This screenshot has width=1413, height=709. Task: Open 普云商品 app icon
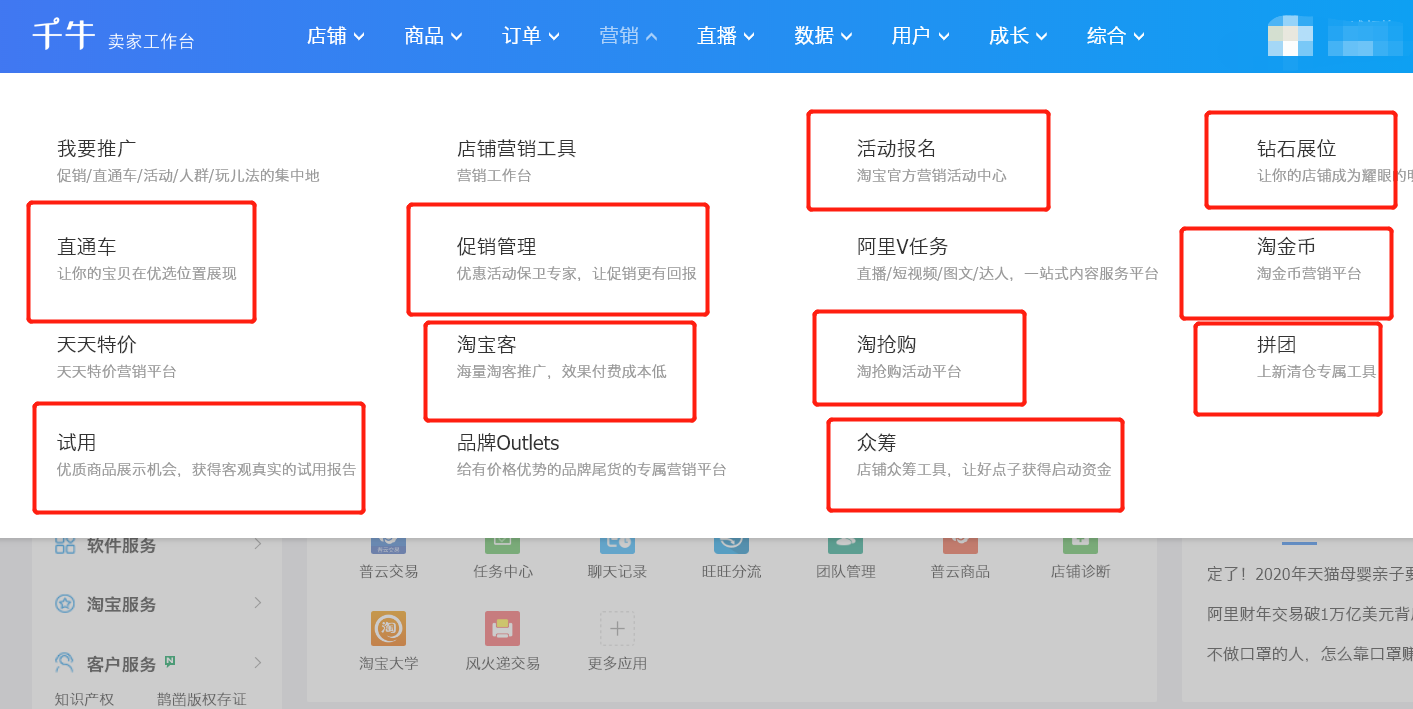[x=960, y=545]
